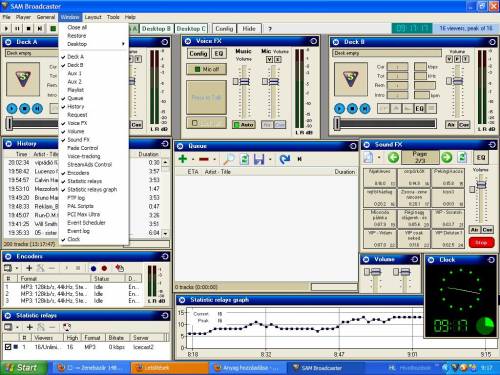This screenshot has height=375, width=500.
Task: Add a track with Queue green plus
Action: tap(183, 159)
